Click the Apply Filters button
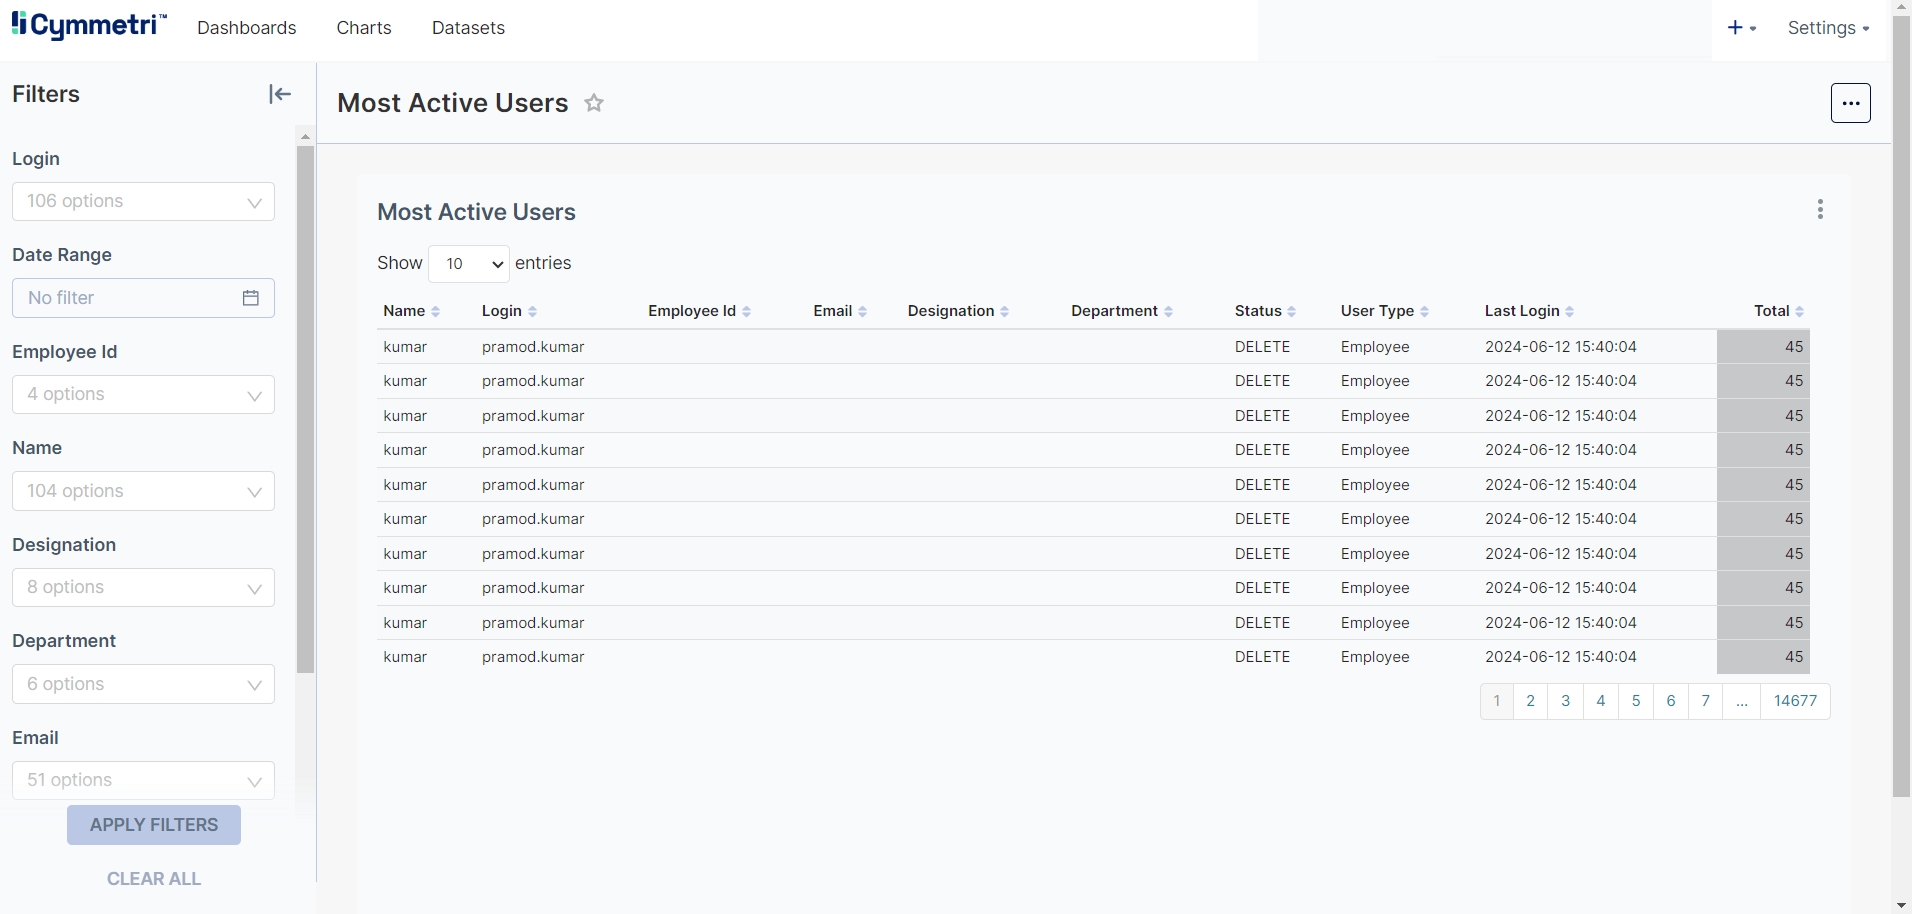The height and width of the screenshot is (914, 1912). [x=154, y=825]
